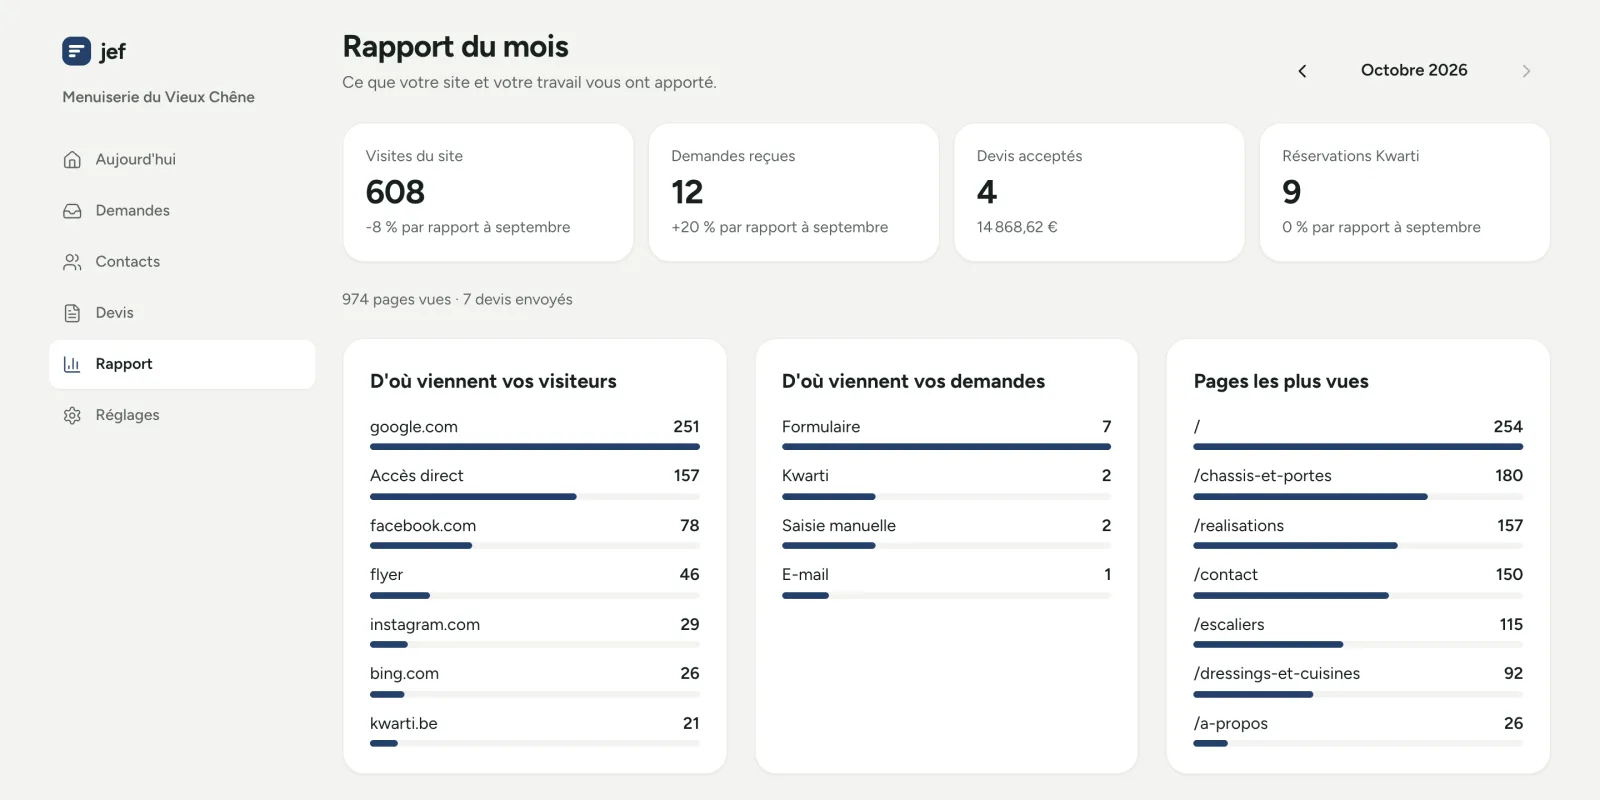Viewport: 1600px width, 800px height.
Task: Click the 14 868,62 € amount
Action: 1017,227
